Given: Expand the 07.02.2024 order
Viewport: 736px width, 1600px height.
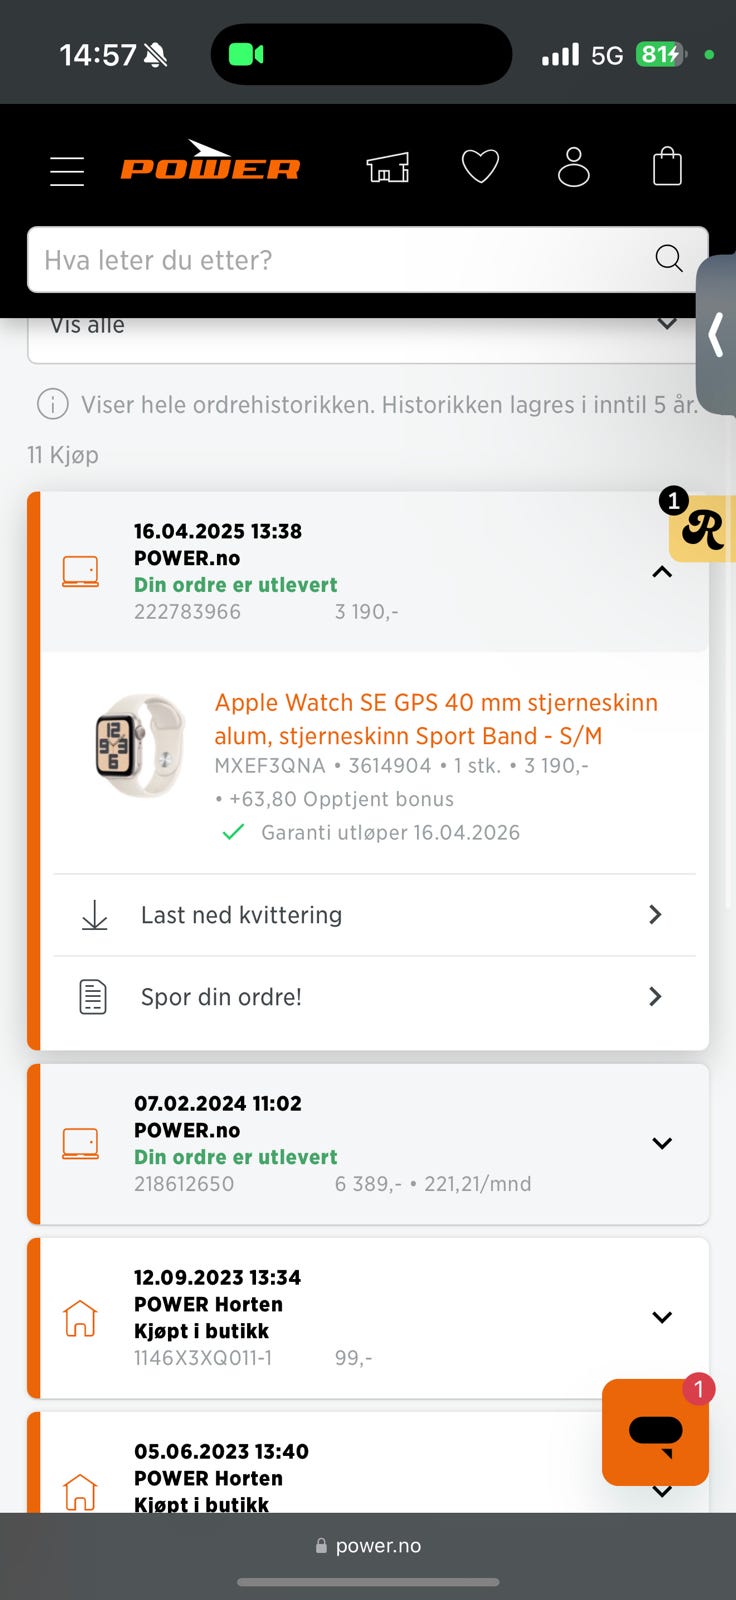Looking at the screenshot, I should click(662, 1144).
